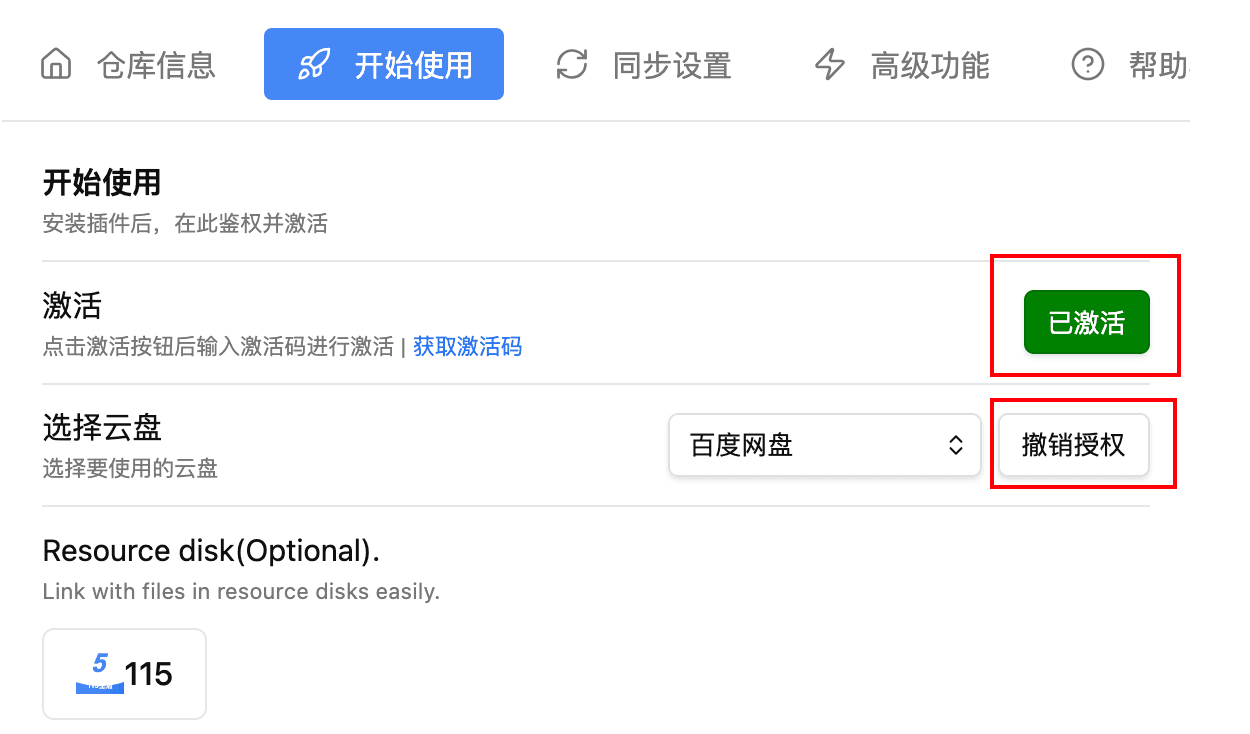The width and height of the screenshot is (1250, 734).
Task: Click the 激活 setting label
Action: (x=72, y=305)
